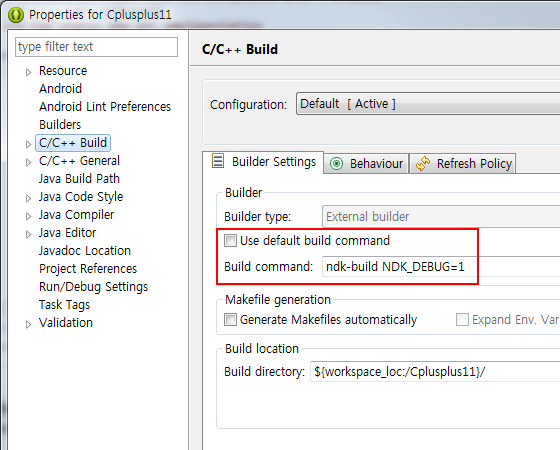560x450 pixels.
Task: Select Android in the properties tree
Action: click(x=60, y=89)
